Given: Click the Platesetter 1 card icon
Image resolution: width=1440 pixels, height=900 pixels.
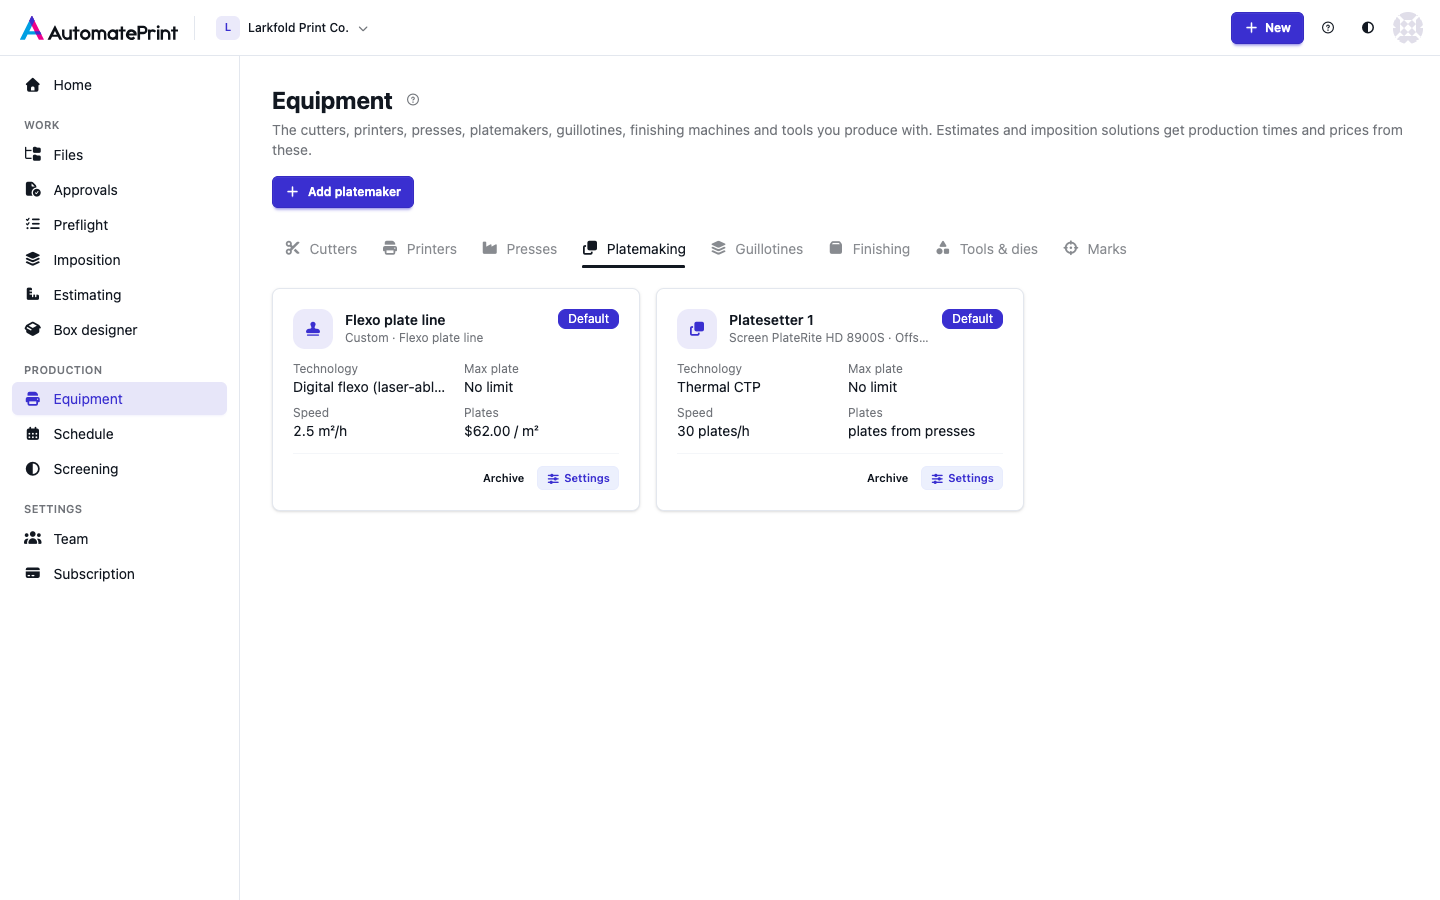Looking at the screenshot, I should (697, 328).
